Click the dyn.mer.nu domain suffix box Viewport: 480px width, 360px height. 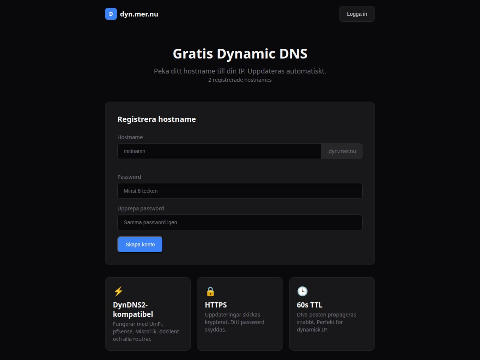342,151
